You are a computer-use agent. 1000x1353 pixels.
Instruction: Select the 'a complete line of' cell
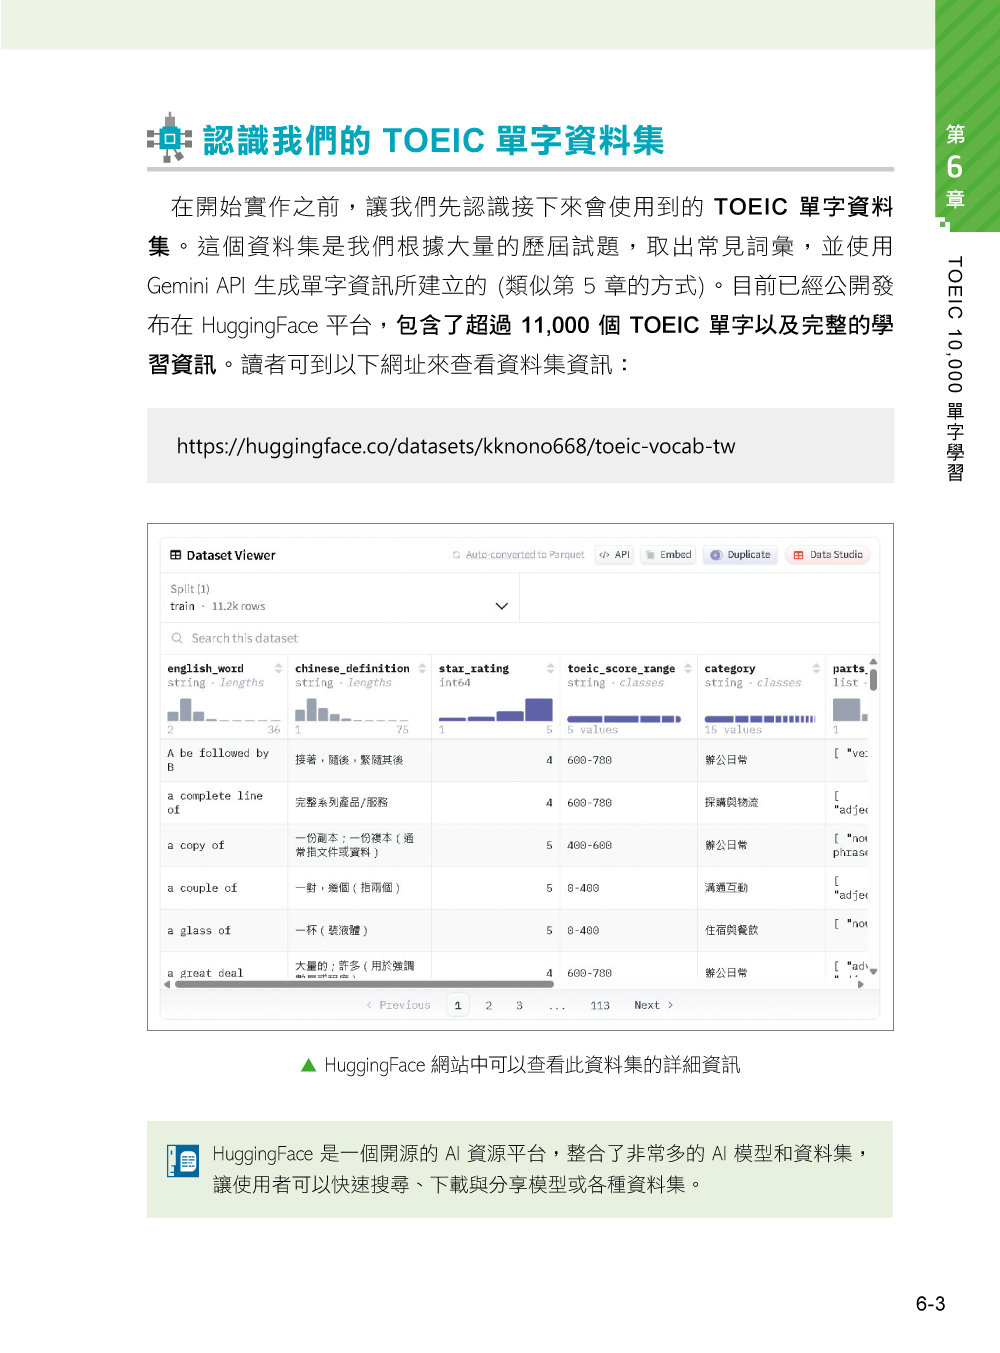pos(224,803)
